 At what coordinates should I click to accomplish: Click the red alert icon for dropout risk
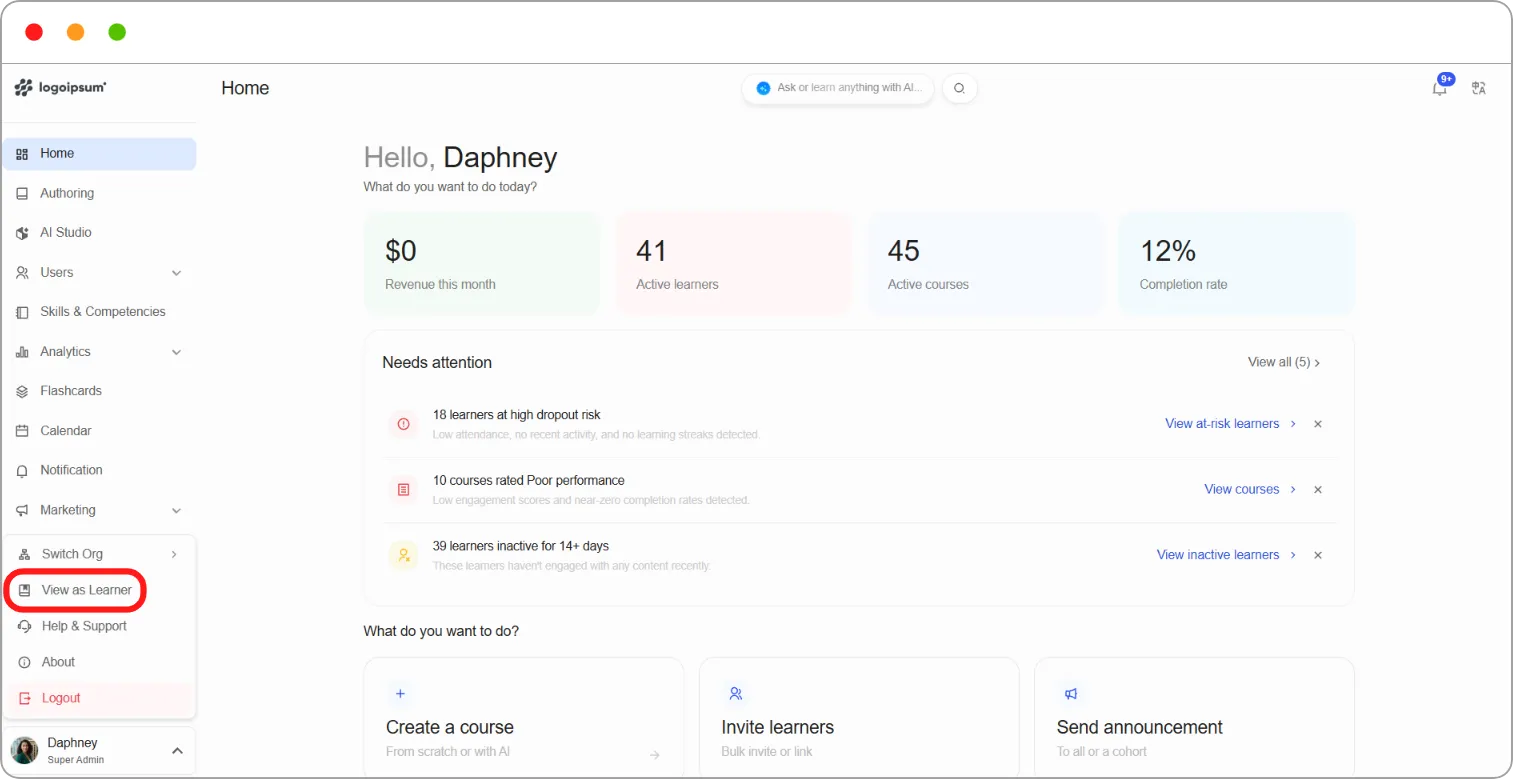tap(403, 424)
